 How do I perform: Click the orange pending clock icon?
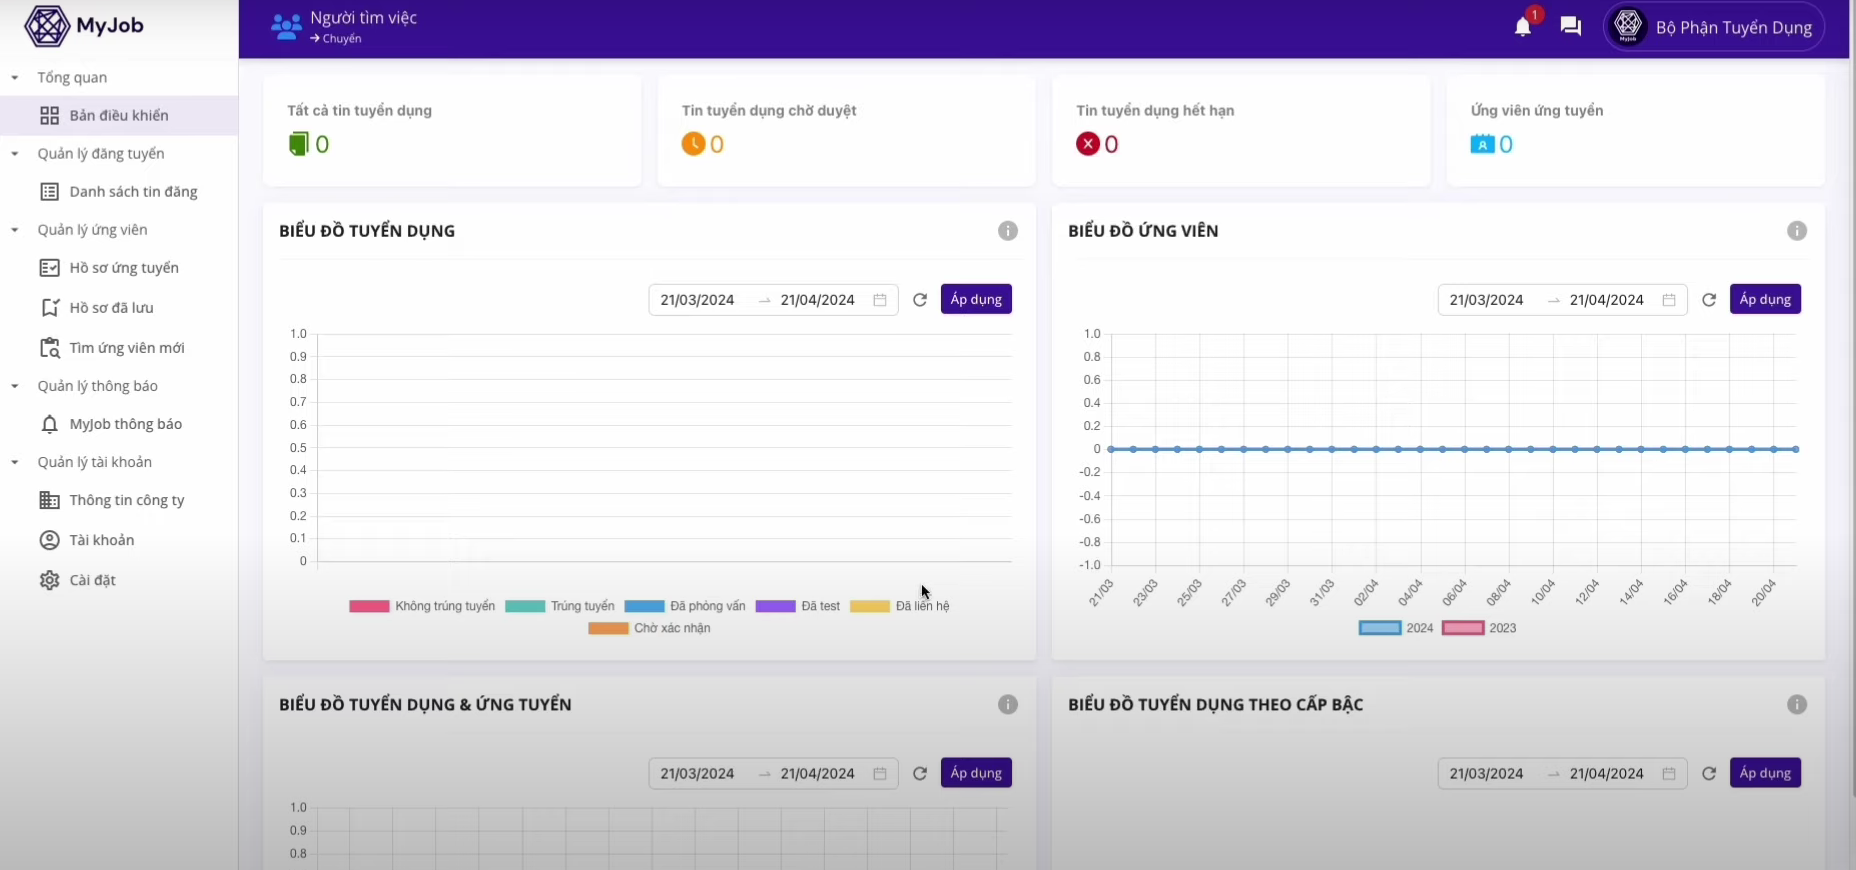(693, 144)
